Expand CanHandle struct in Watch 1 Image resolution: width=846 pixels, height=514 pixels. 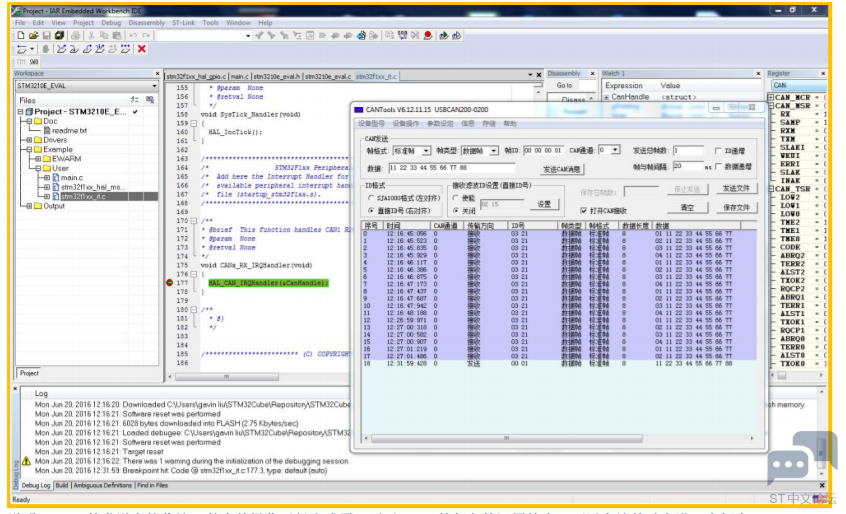[x=607, y=98]
